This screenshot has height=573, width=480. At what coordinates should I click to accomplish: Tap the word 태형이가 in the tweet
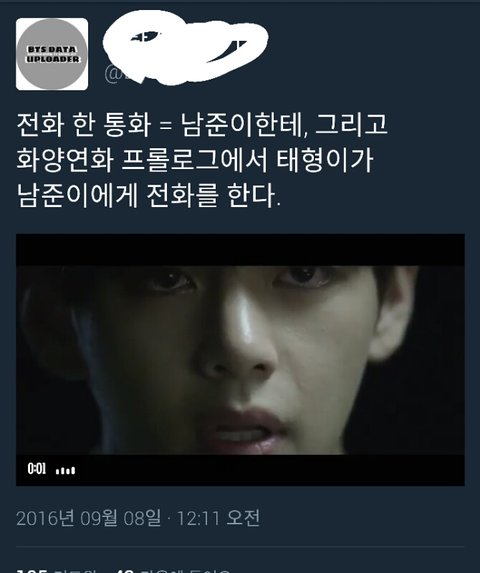[325, 160]
